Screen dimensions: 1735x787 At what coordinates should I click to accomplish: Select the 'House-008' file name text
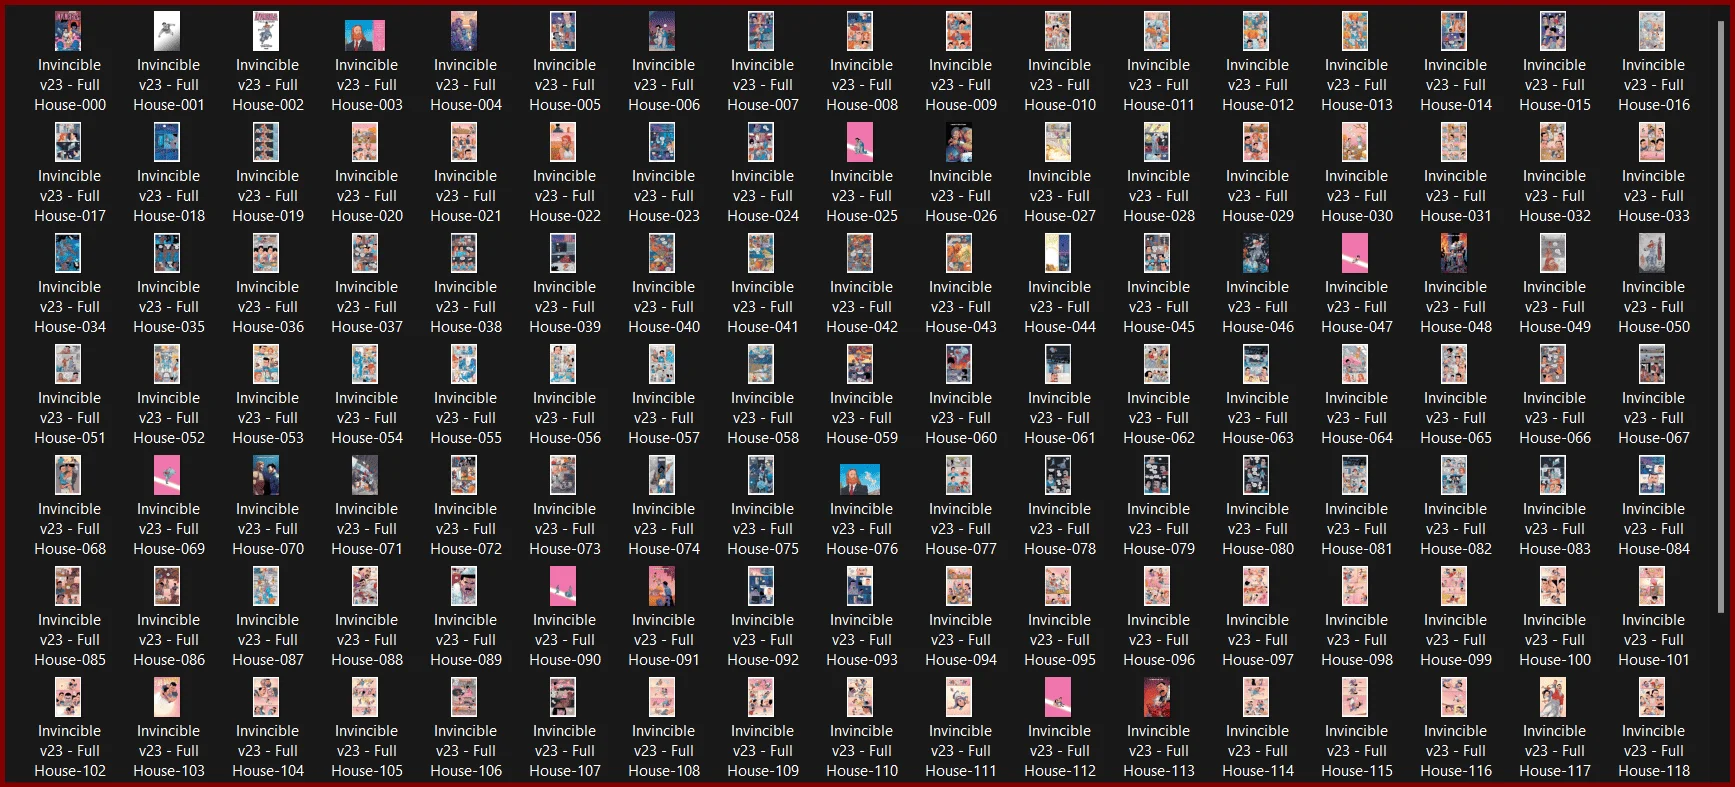(x=862, y=105)
